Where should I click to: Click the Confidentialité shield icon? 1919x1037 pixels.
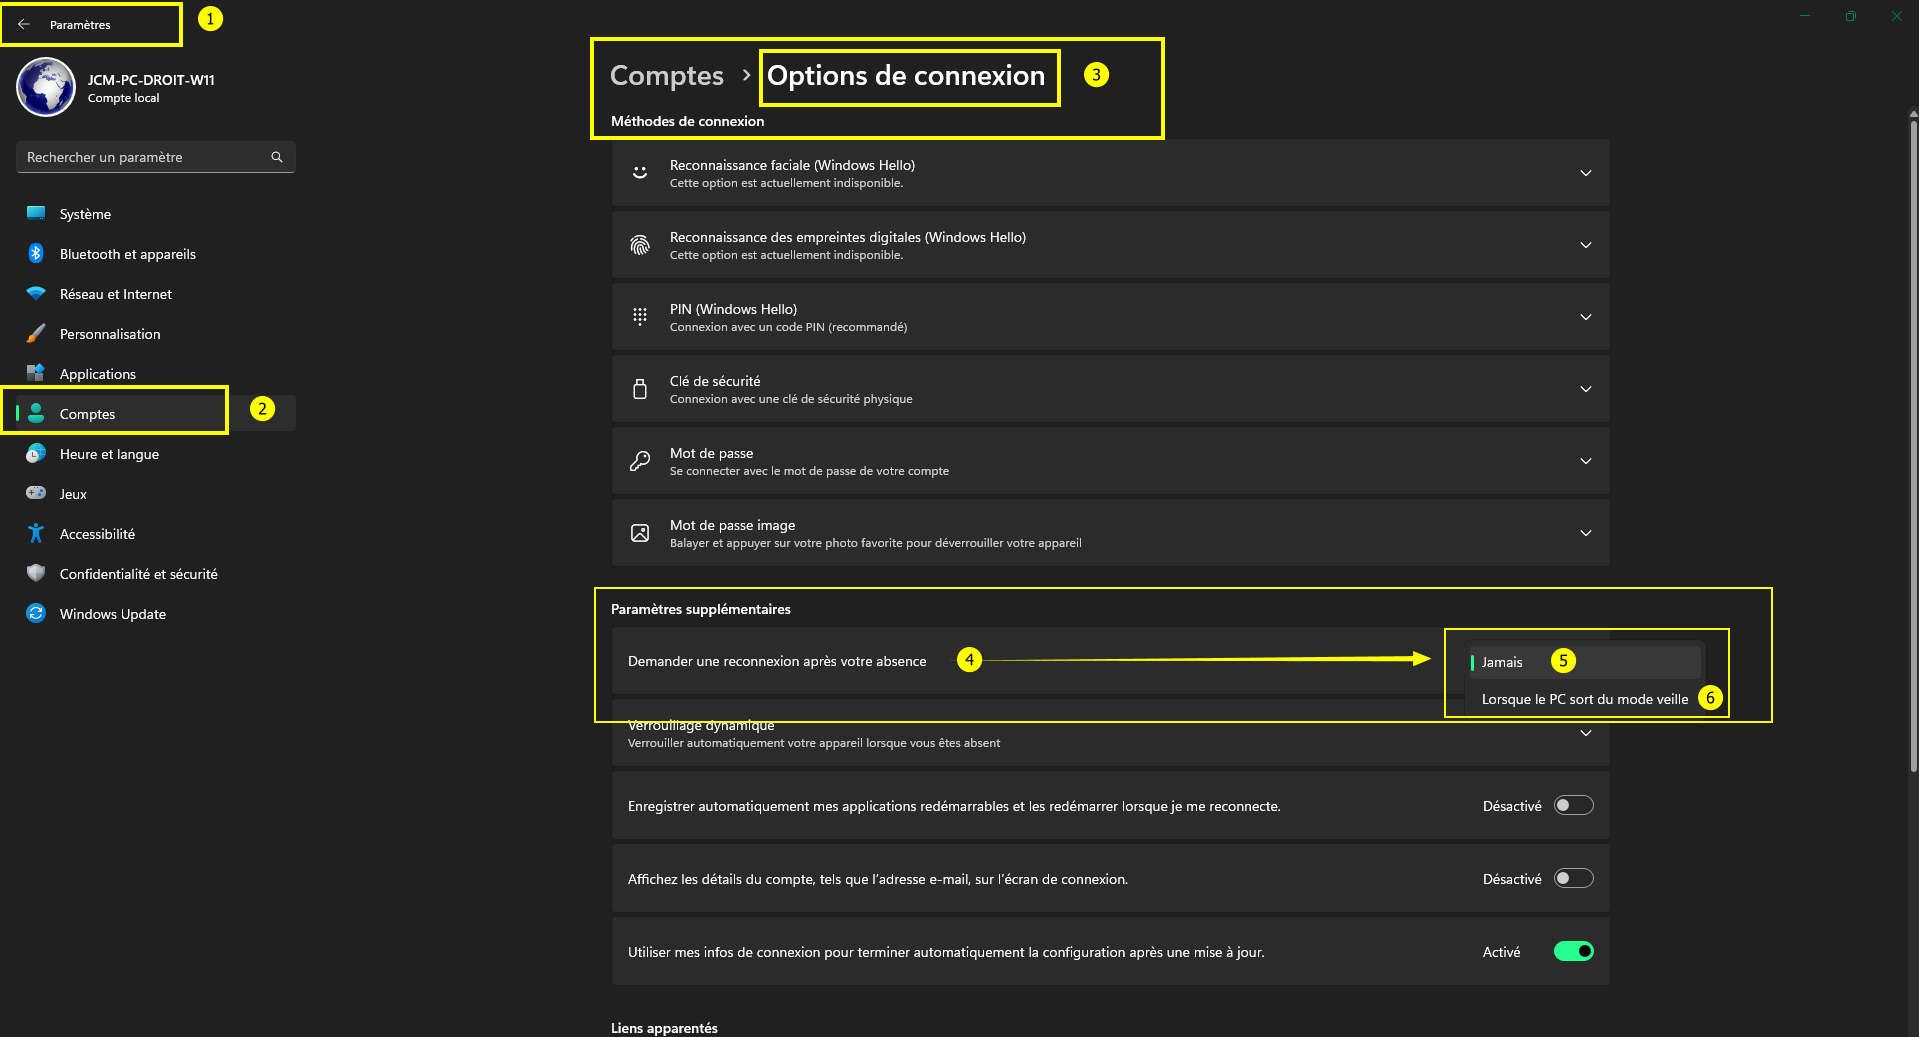tap(36, 573)
